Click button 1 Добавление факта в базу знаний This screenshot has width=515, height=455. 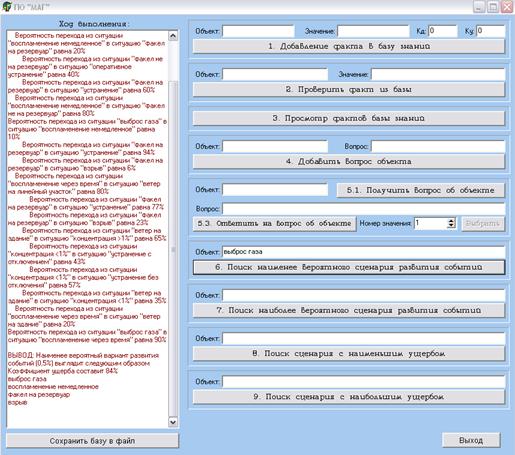(349, 46)
